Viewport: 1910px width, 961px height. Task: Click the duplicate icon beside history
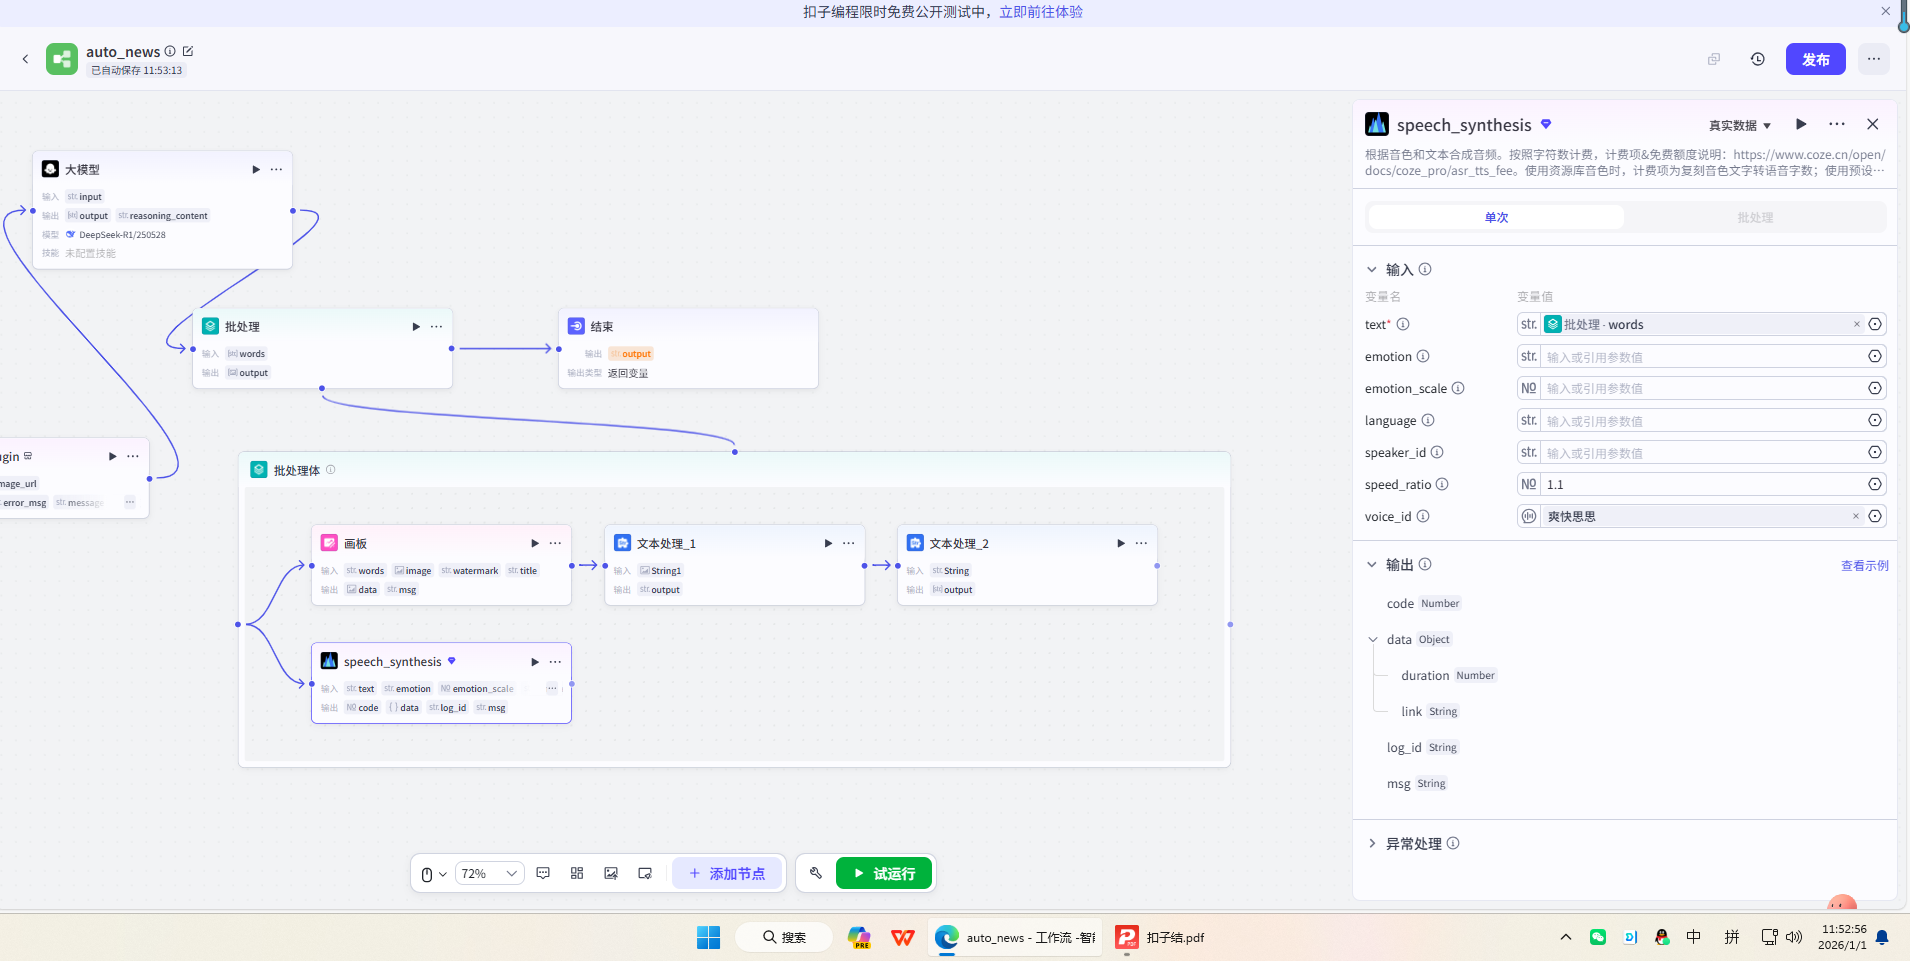pyautogui.click(x=1714, y=59)
